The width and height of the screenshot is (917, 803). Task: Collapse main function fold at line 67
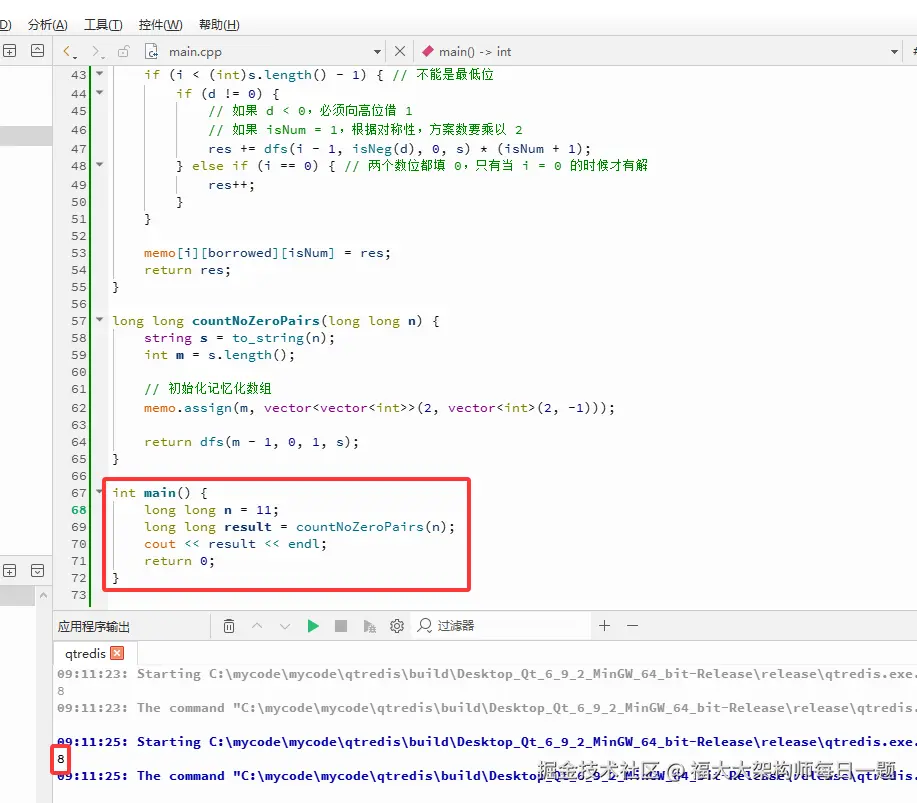[99, 491]
